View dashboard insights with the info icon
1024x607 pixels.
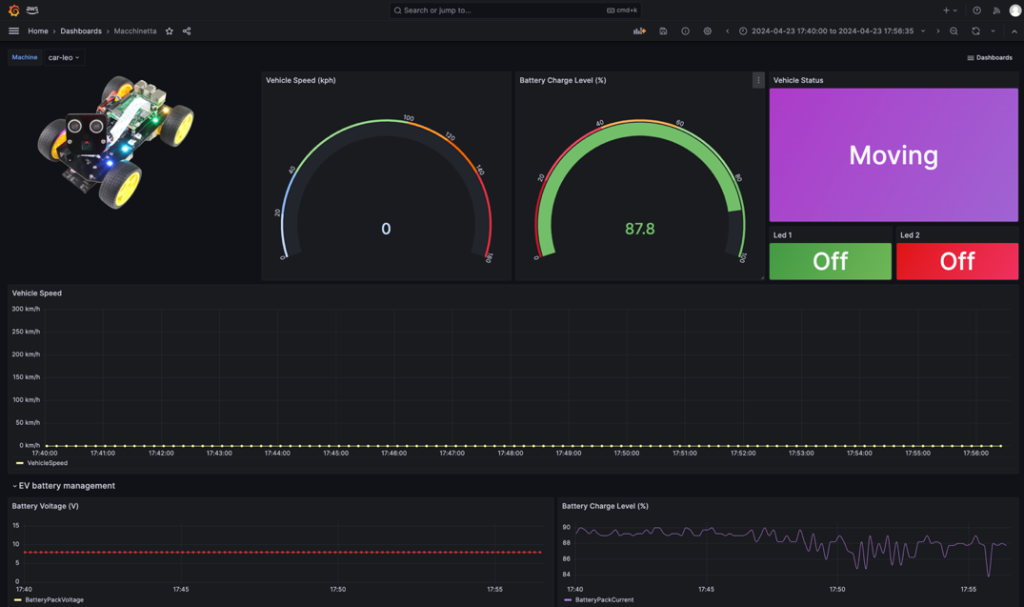point(685,31)
